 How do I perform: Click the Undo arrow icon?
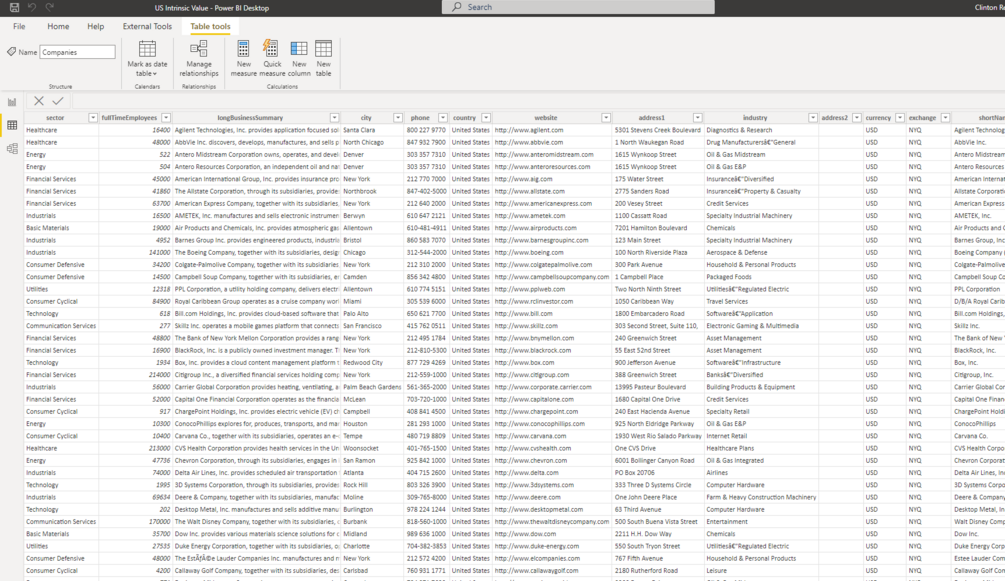[x=31, y=8]
